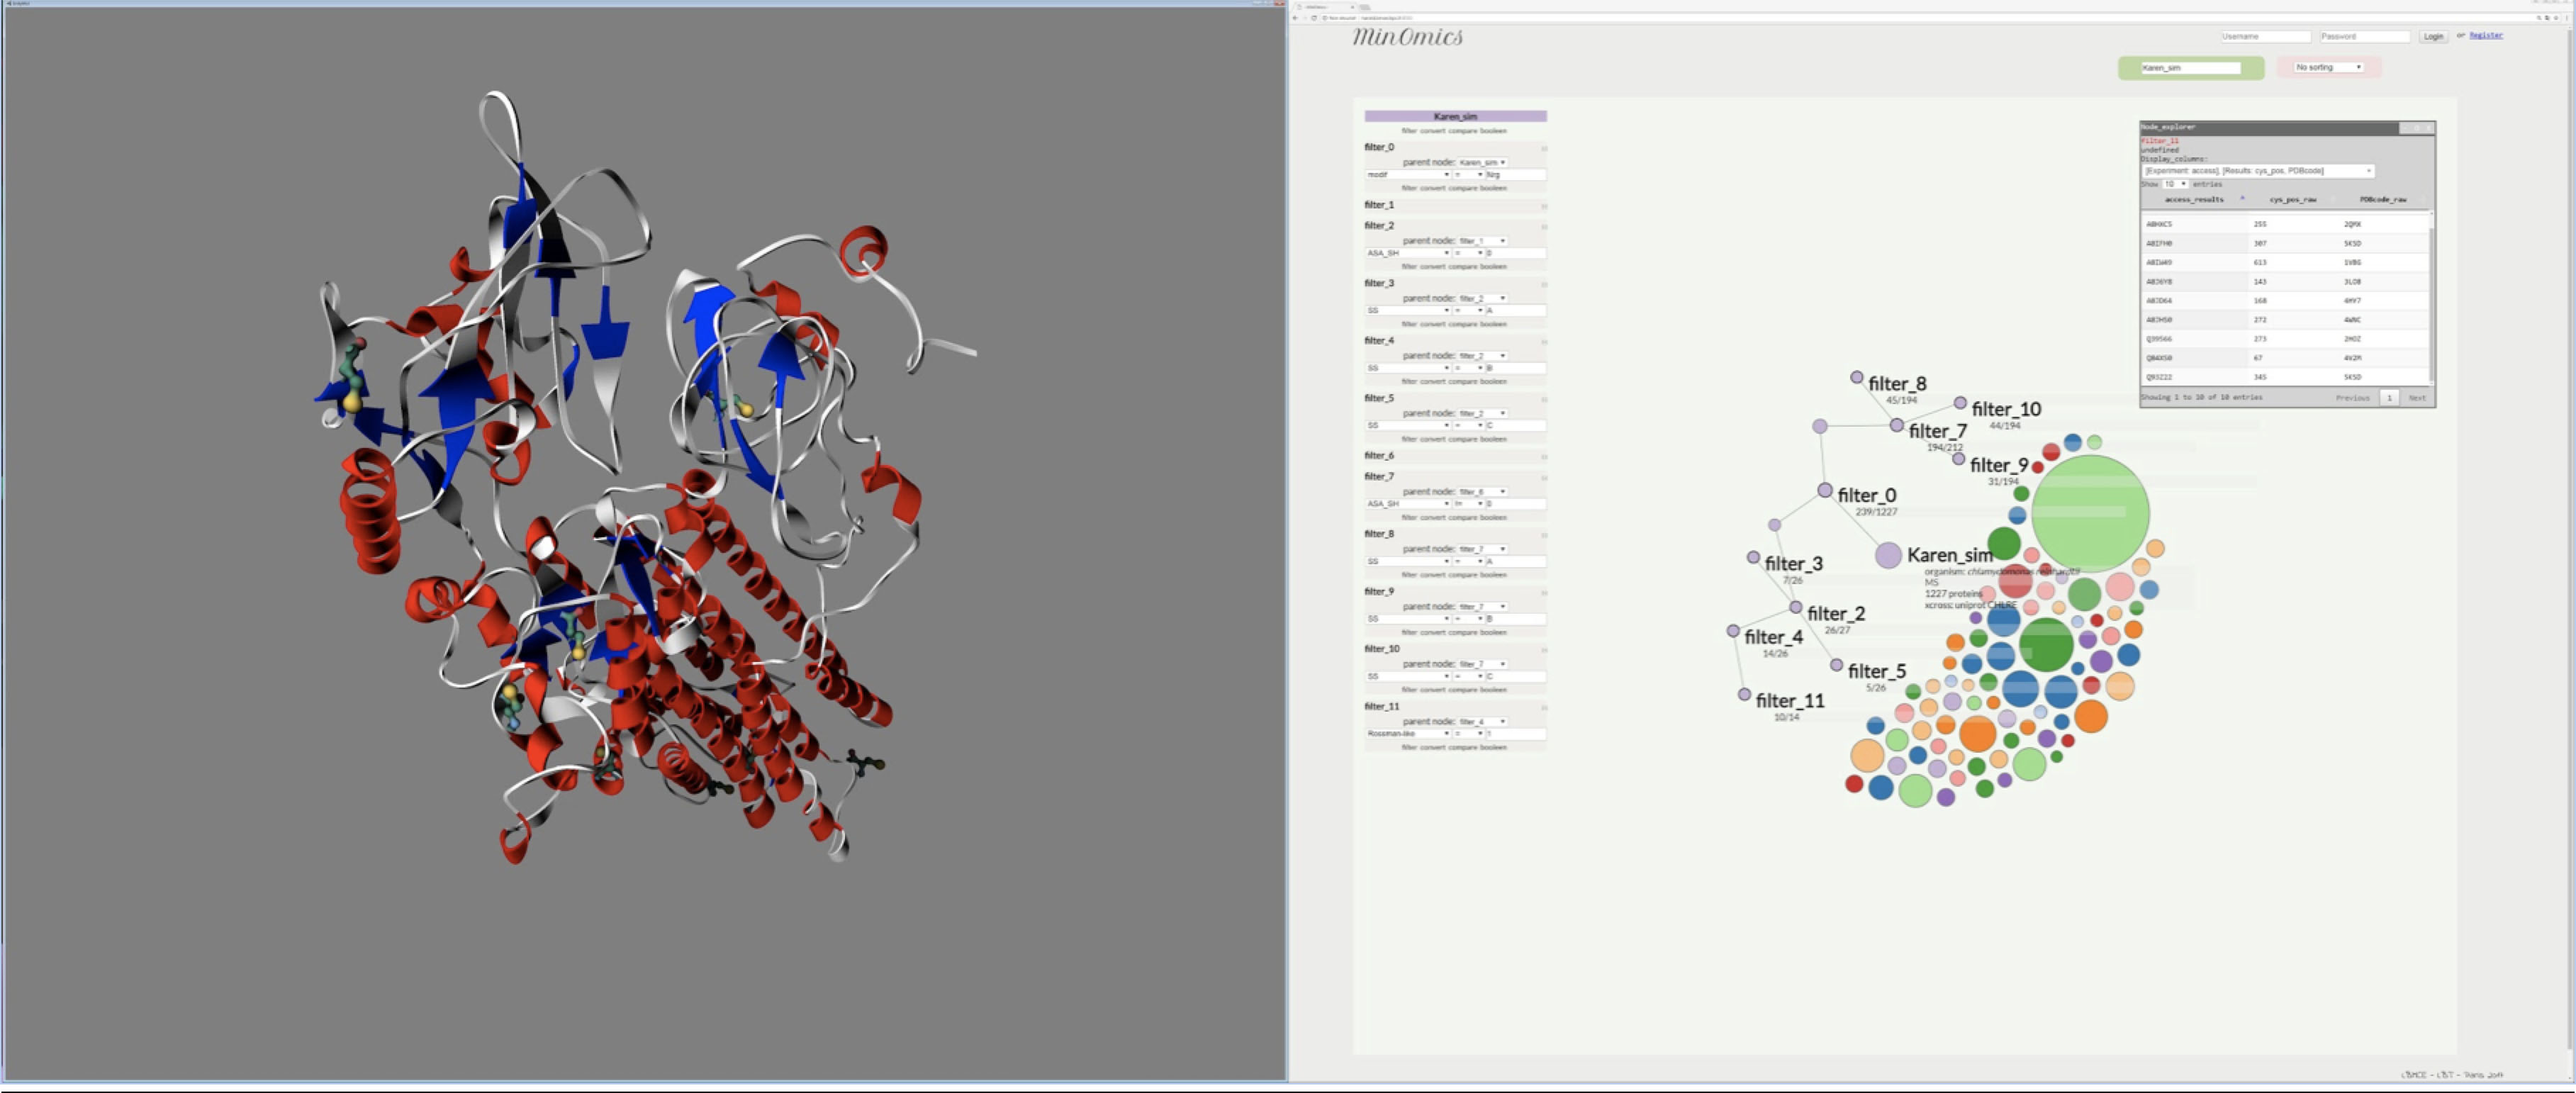The image size is (2576, 1093).
Task: Open the Show entries dropdown in Node_explorer
Action: pyautogui.click(x=2176, y=185)
